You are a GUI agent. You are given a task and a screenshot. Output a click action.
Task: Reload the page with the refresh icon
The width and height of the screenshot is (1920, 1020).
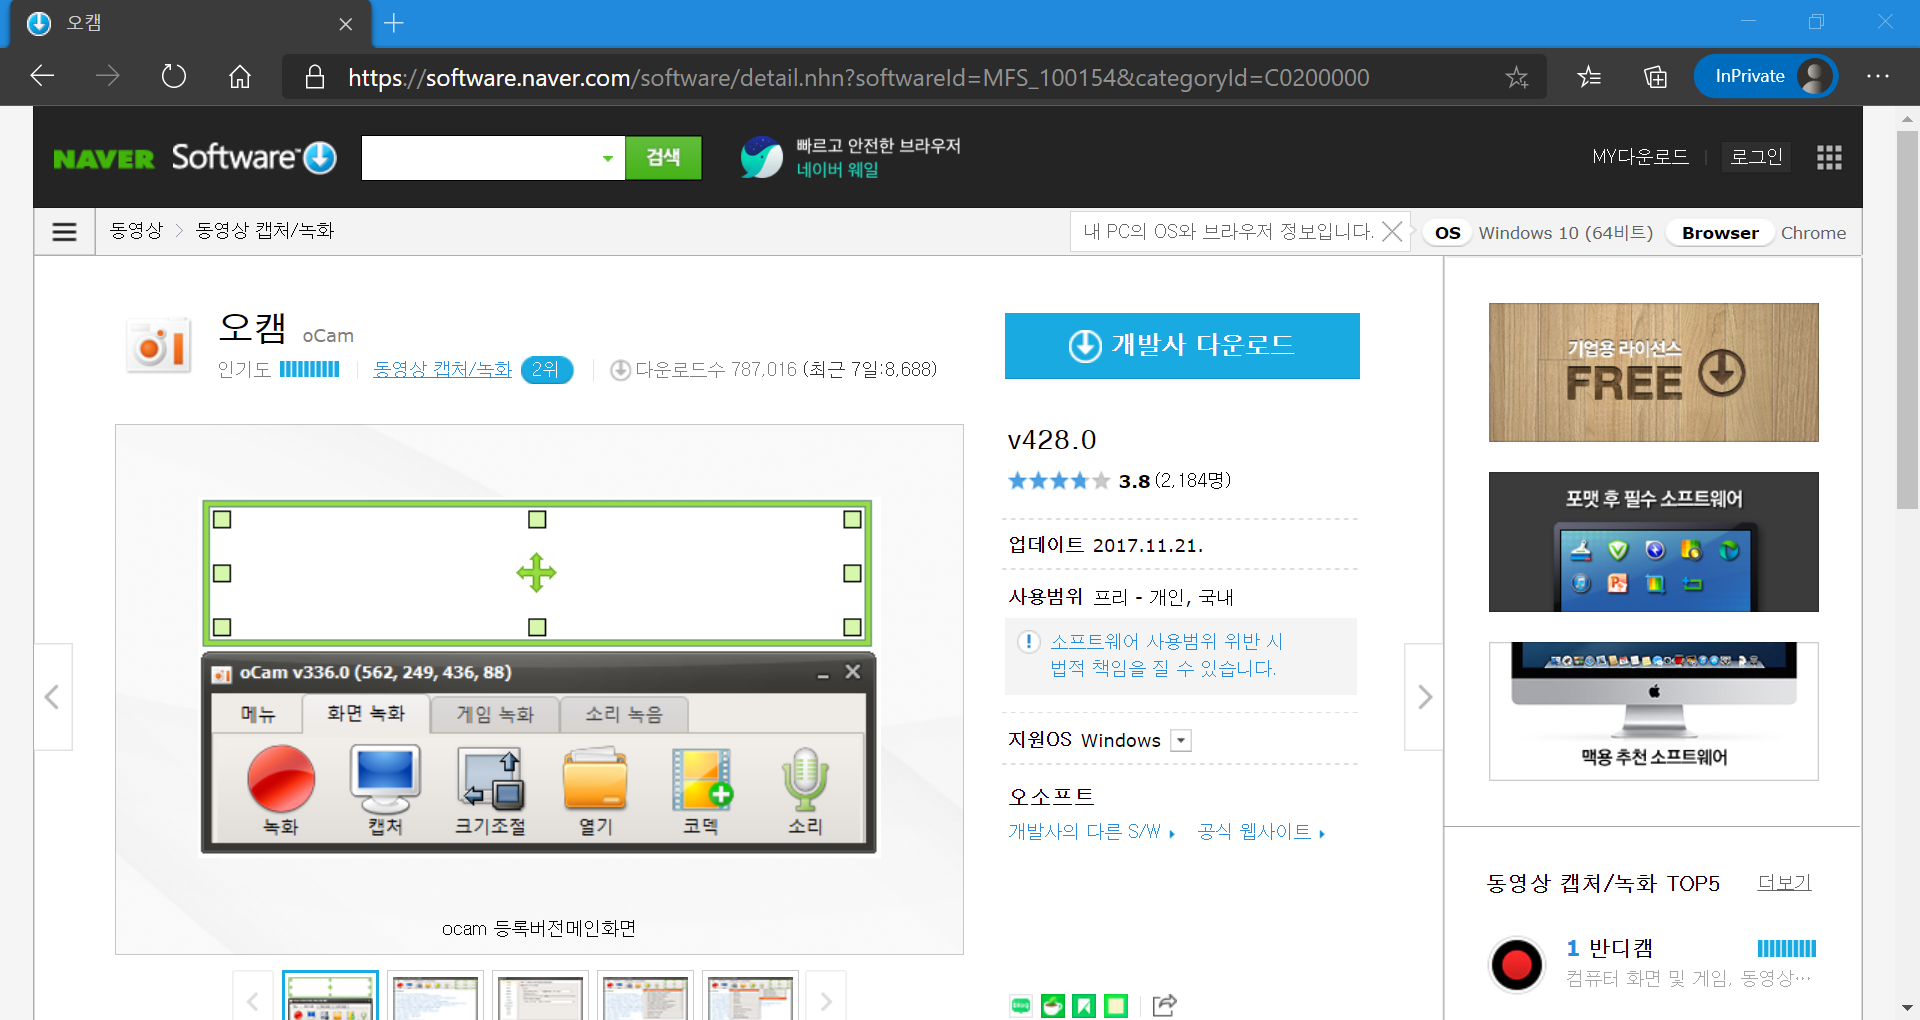[x=173, y=76]
